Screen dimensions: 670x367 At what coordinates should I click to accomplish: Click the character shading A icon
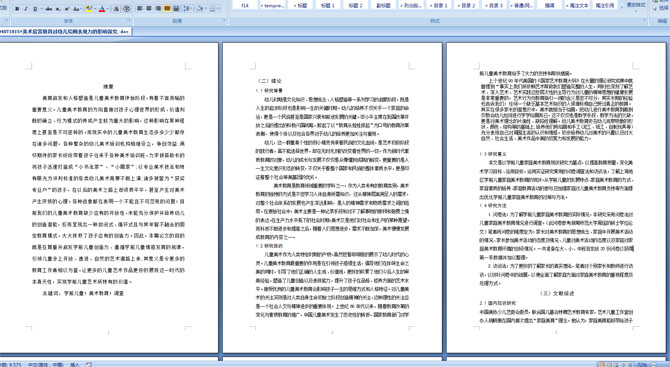(x=116, y=9)
